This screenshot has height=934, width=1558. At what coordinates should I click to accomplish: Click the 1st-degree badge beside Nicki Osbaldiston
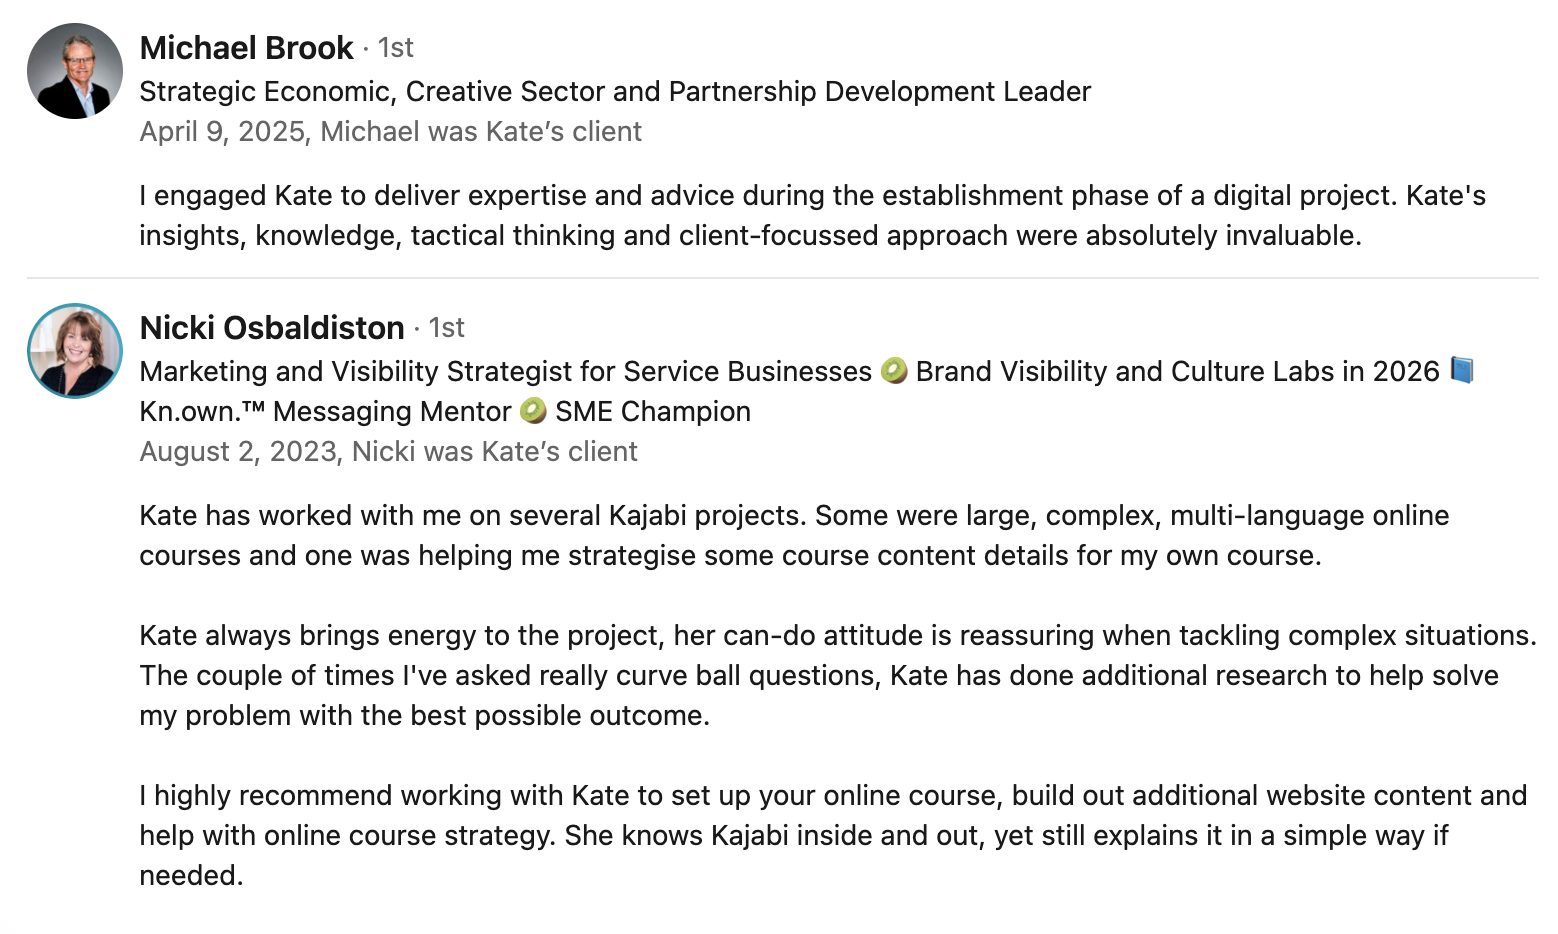pos(446,327)
